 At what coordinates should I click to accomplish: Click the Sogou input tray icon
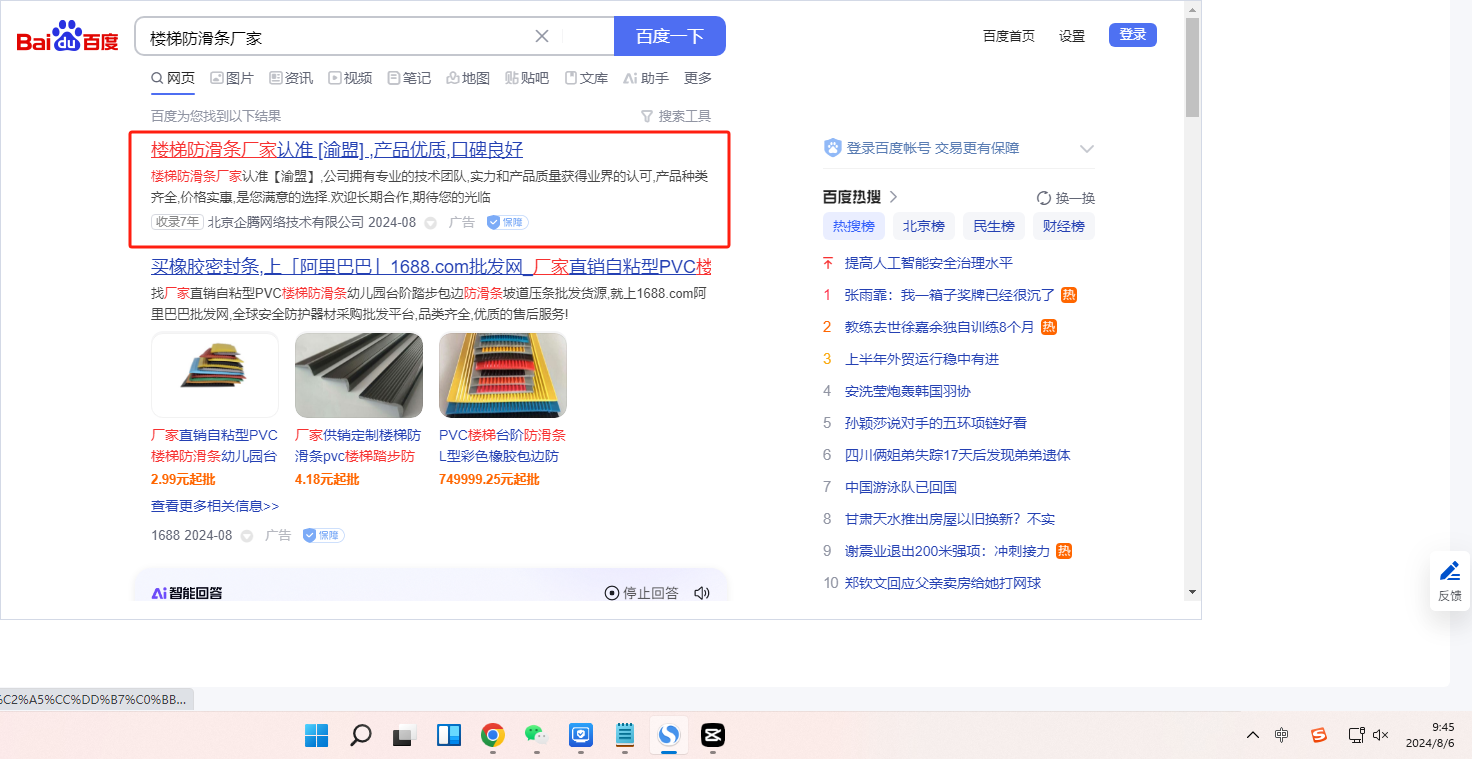click(1319, 735)
